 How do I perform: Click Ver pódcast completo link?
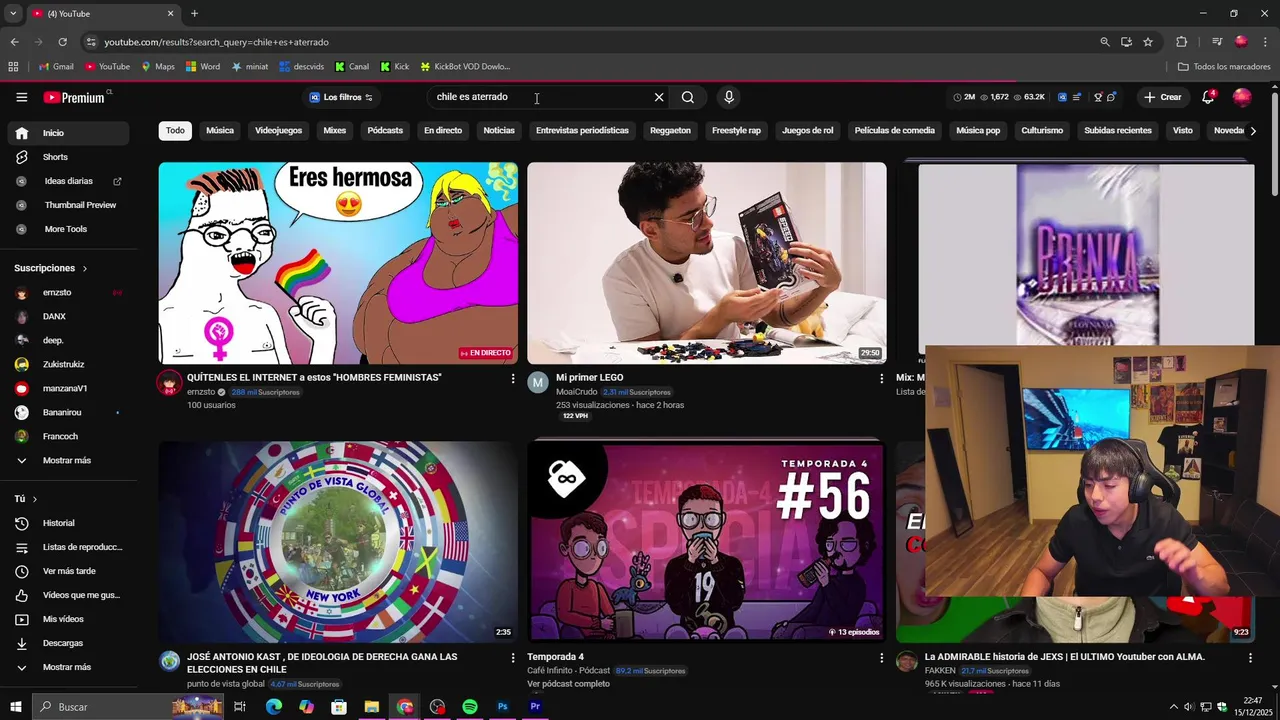[568, 684]
